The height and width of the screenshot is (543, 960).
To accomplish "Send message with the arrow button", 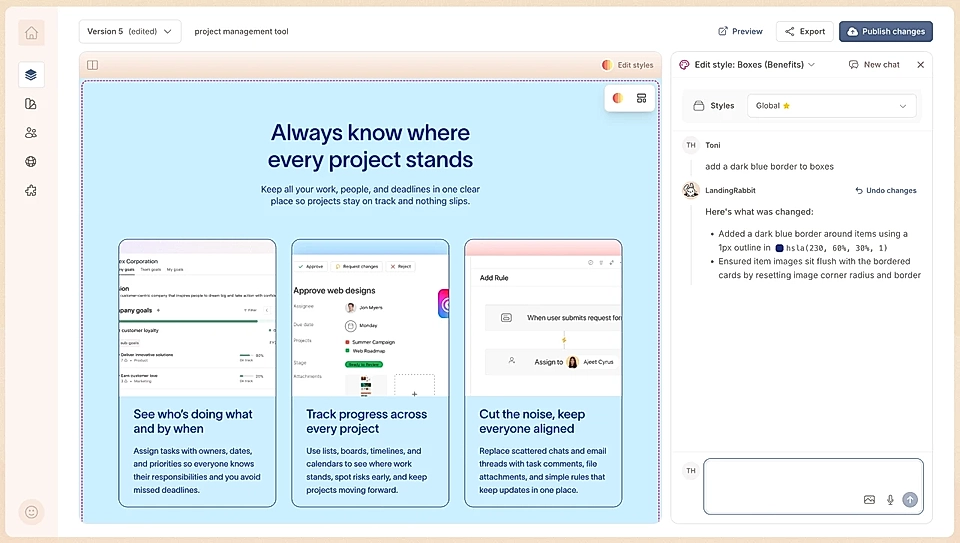I will point(910,500).
